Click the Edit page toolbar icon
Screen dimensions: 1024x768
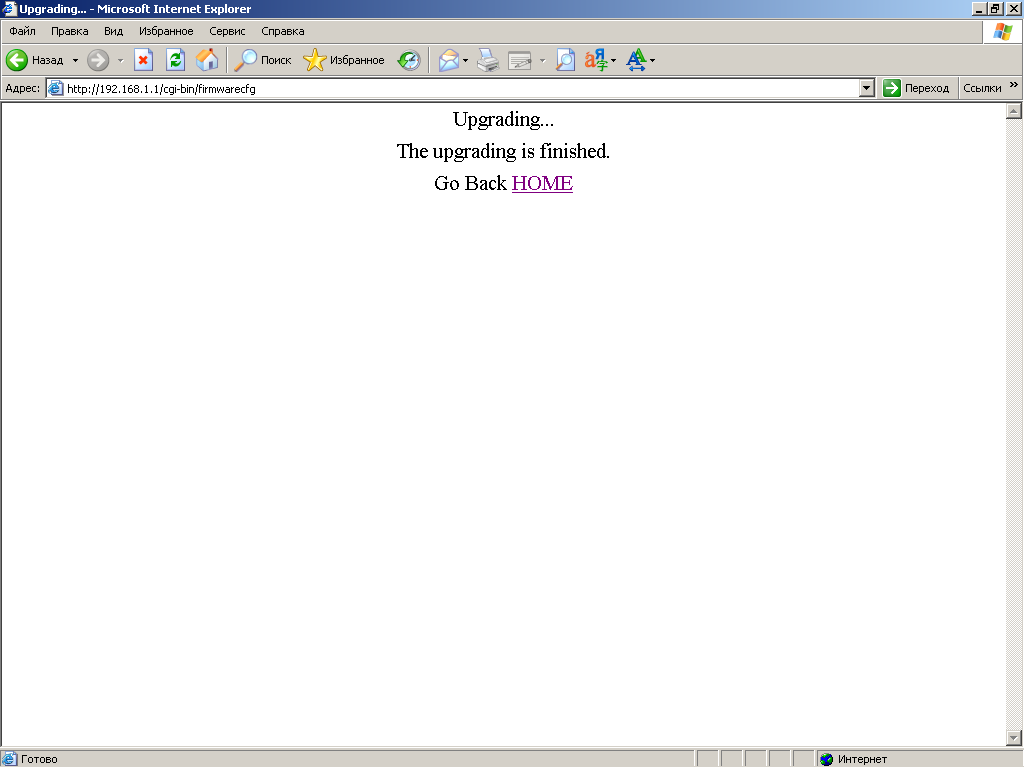(520, 60)
